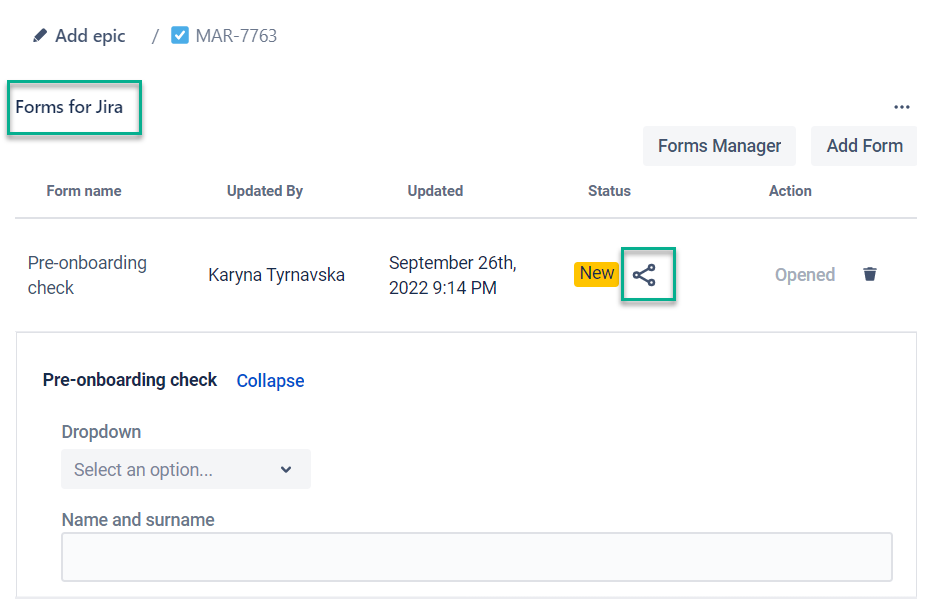
Task: Click the Add Form button
Action: pos(864,146)
